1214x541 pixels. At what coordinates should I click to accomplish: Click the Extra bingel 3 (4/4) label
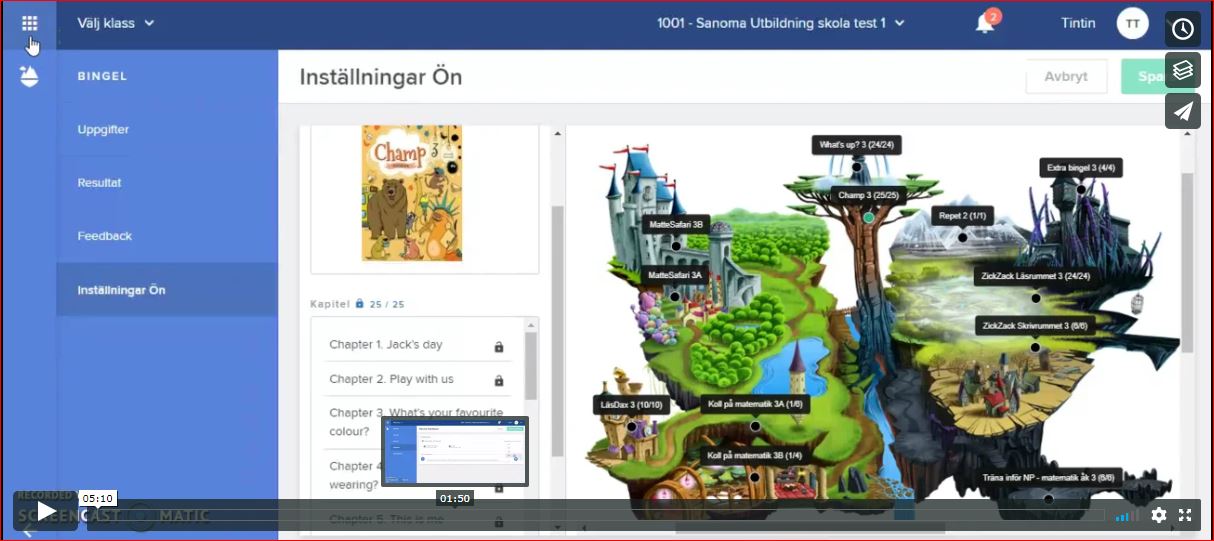tap(1081, 167)
